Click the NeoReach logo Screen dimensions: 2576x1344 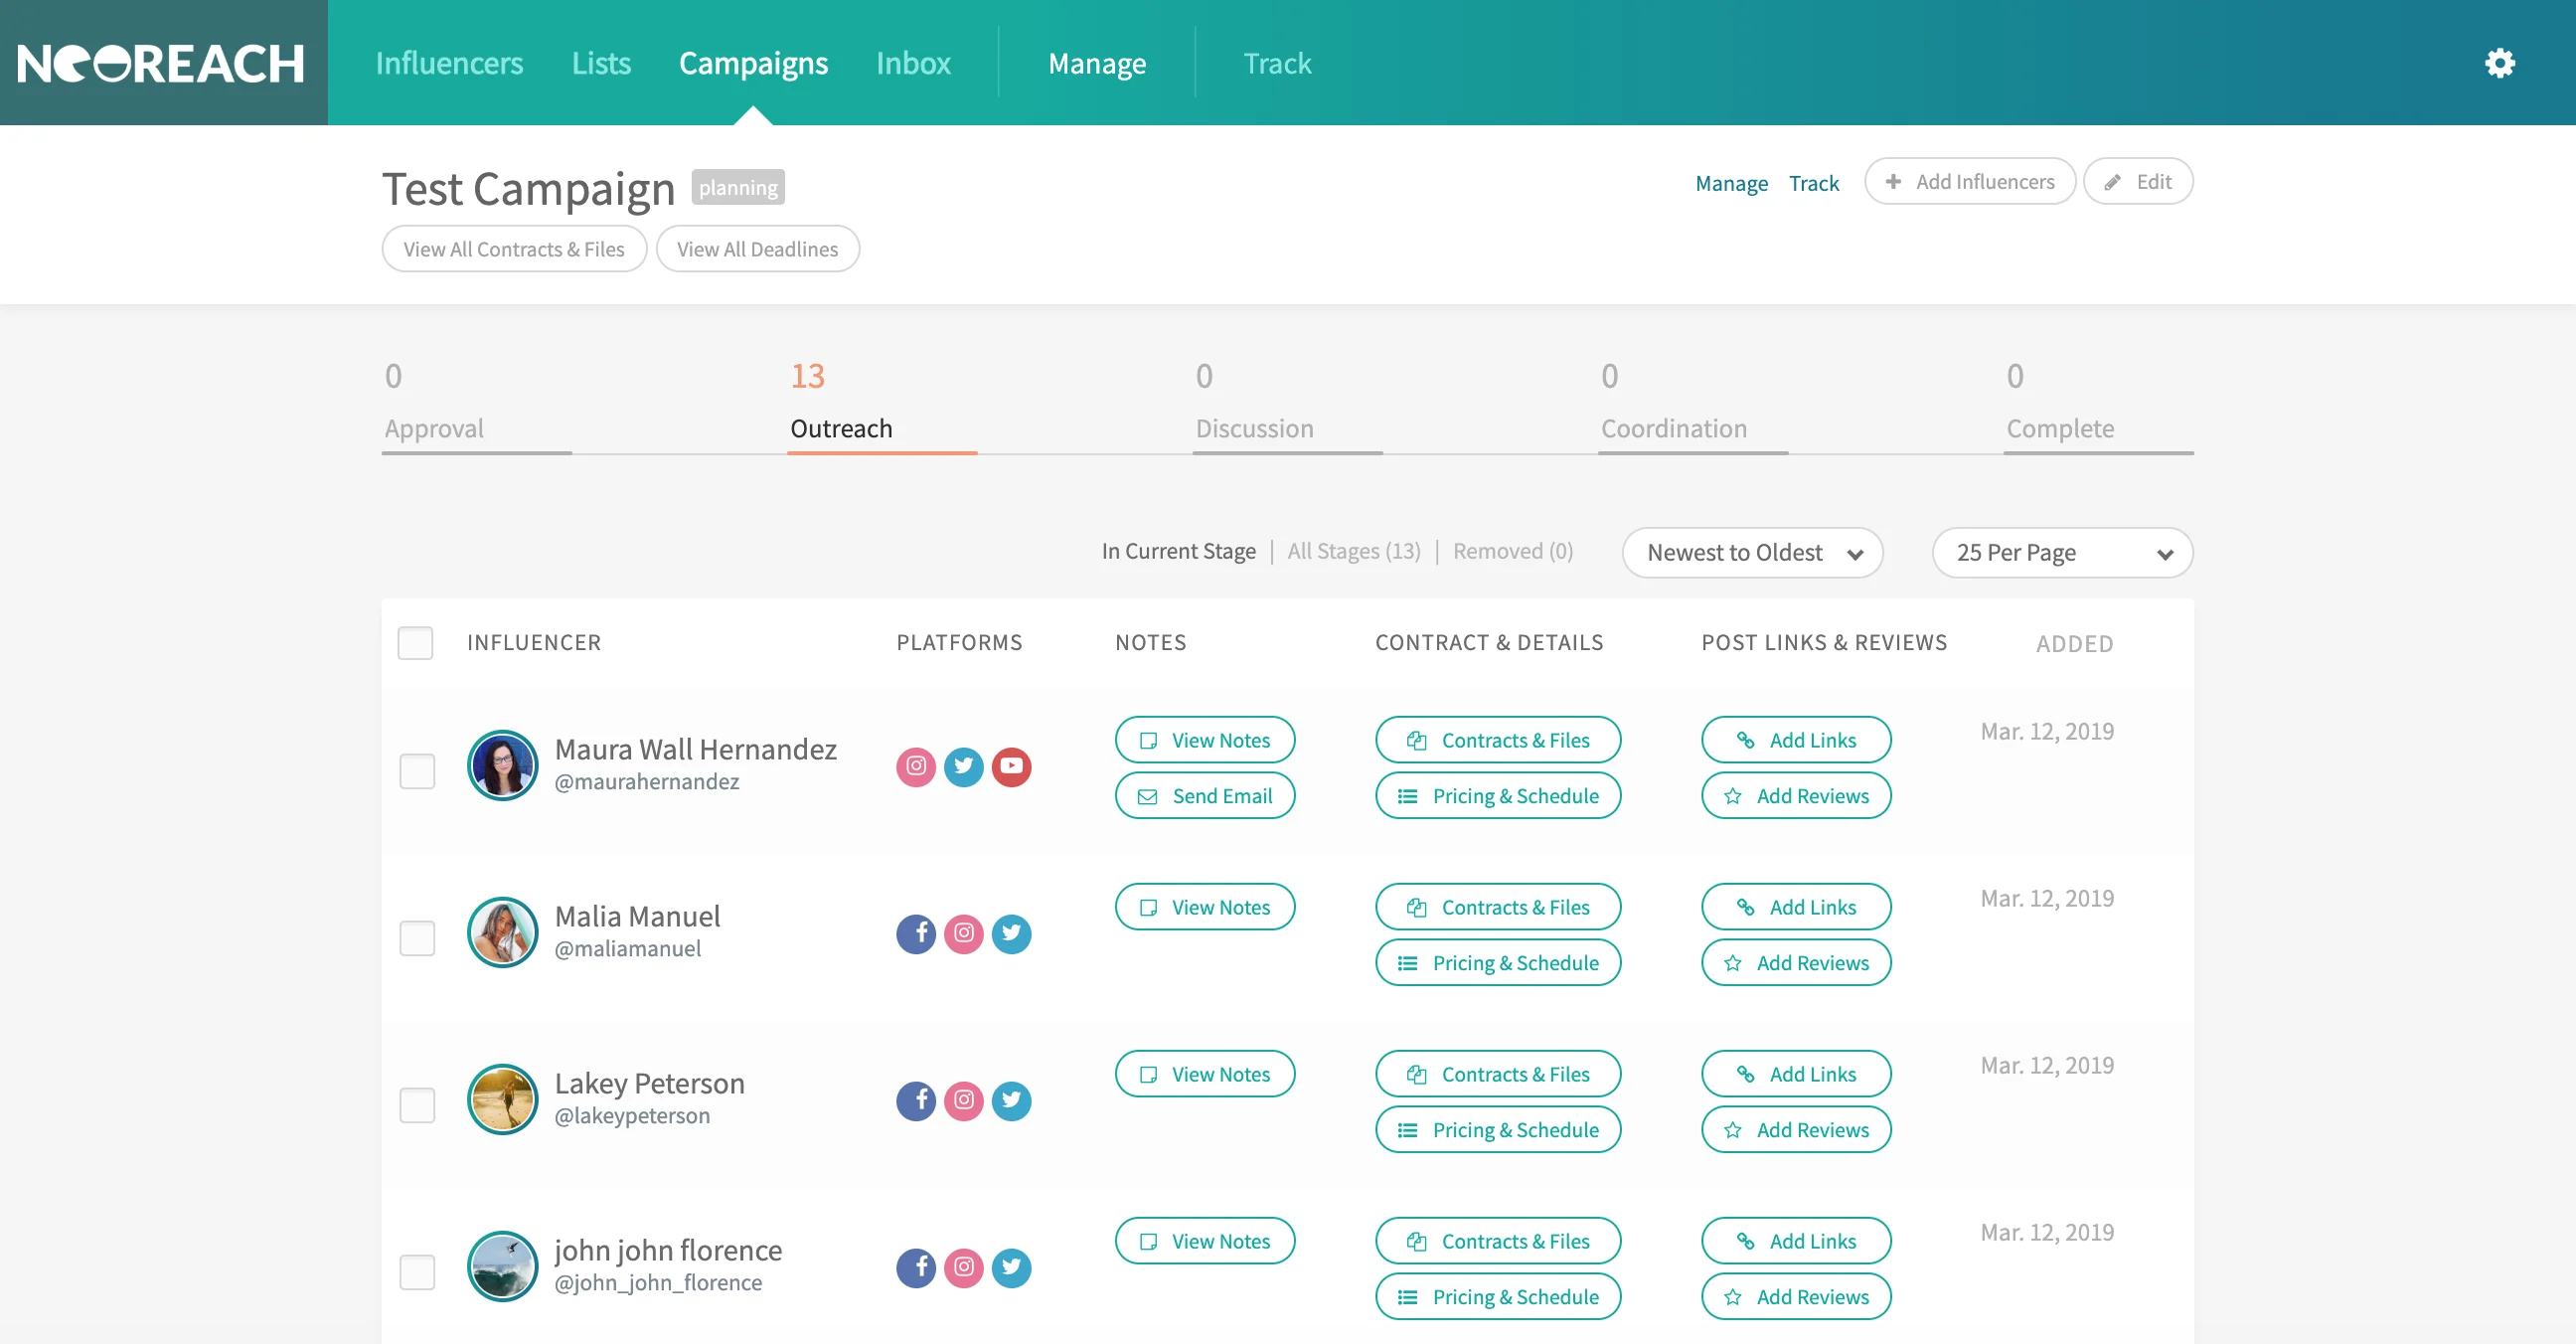[162, 63]
